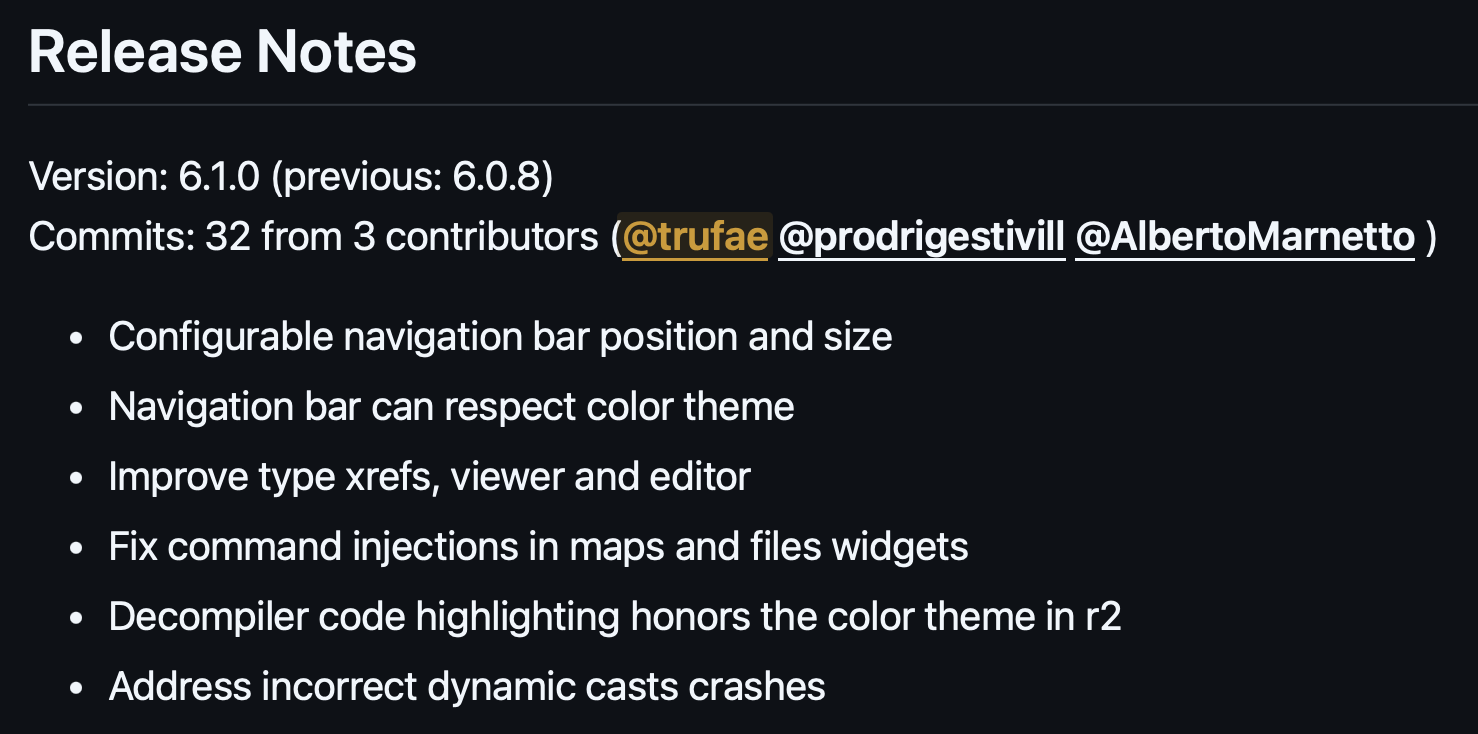Visit the @AlbertoMarnetto profile link
Viewport: 1478px width, 734px height.
1244,237
